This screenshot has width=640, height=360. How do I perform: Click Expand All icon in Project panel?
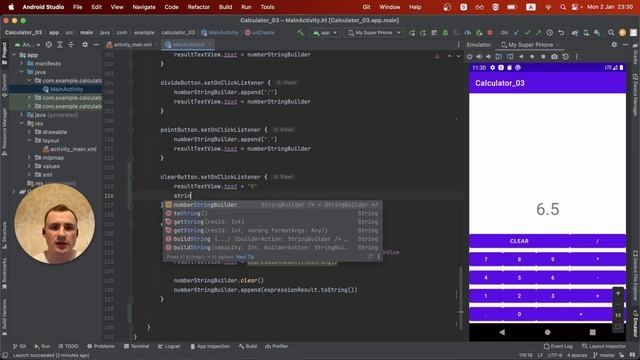[60, 44]
